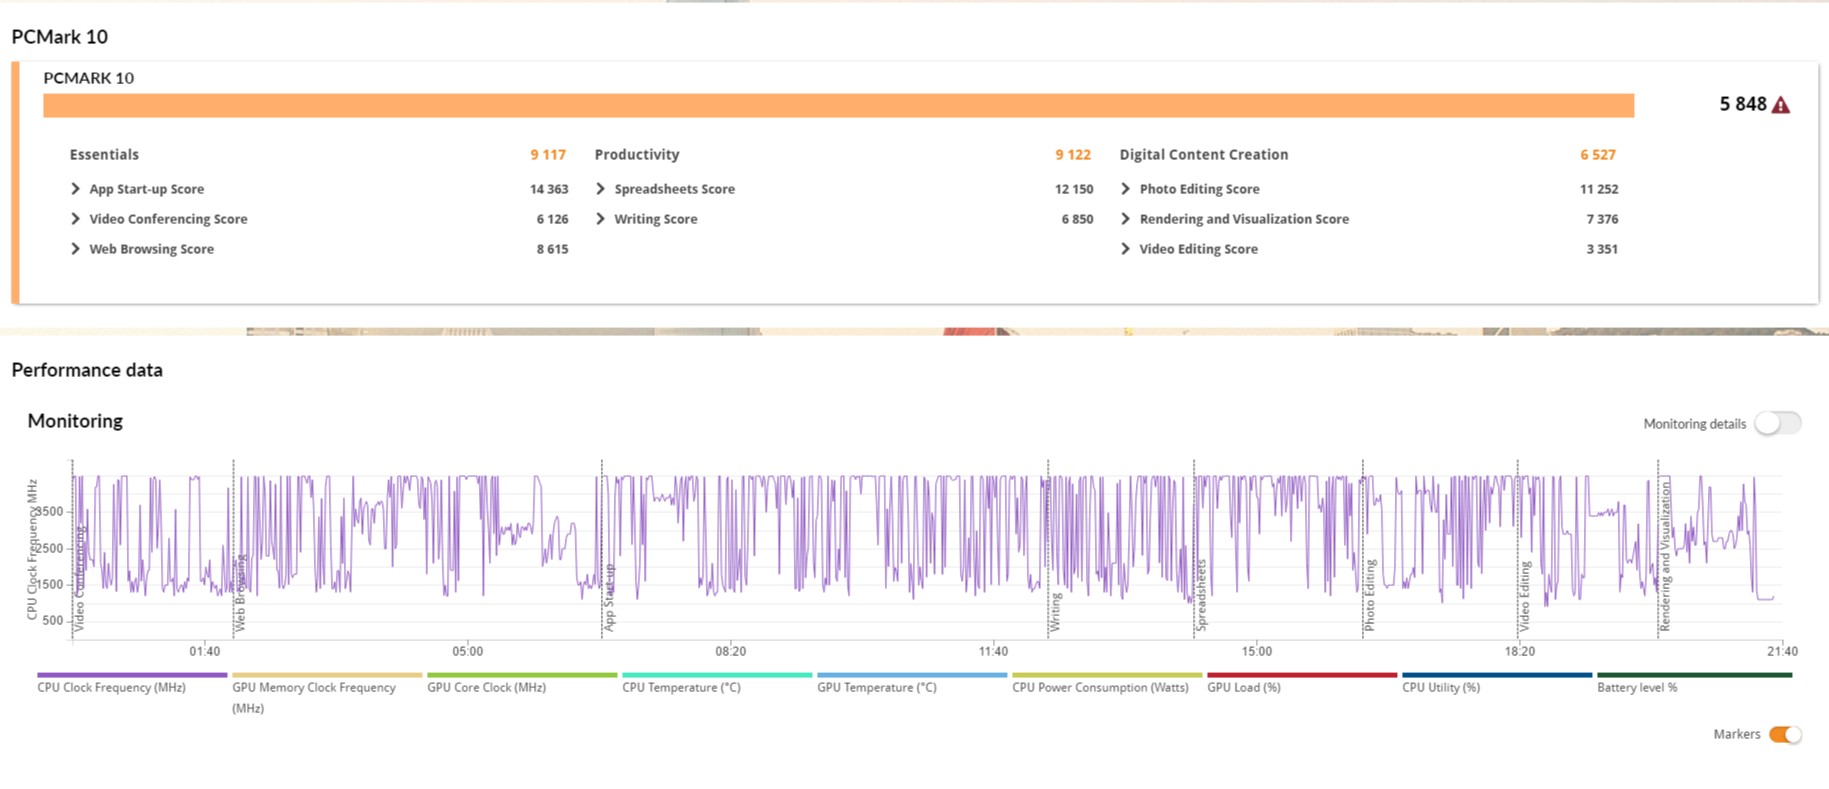The image size is (1829, 789).
Task: Click the Essentials heading
Action: (x=104, y=155)
